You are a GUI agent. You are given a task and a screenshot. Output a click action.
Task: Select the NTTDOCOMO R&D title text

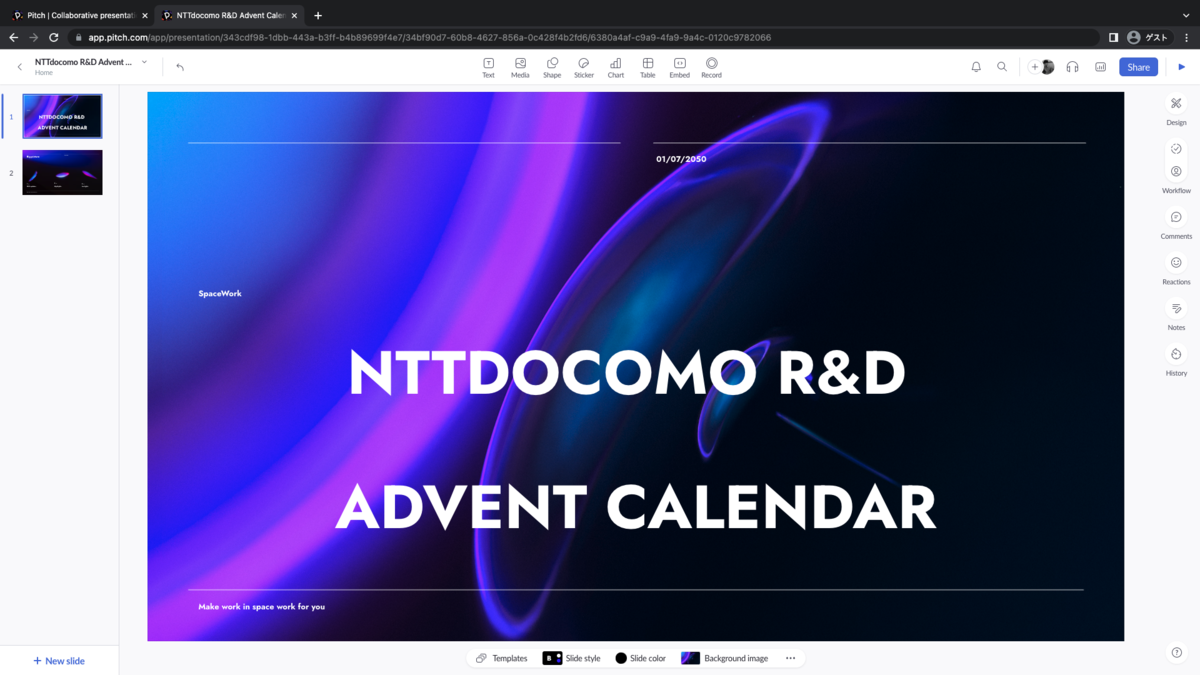tap(627, 373)
